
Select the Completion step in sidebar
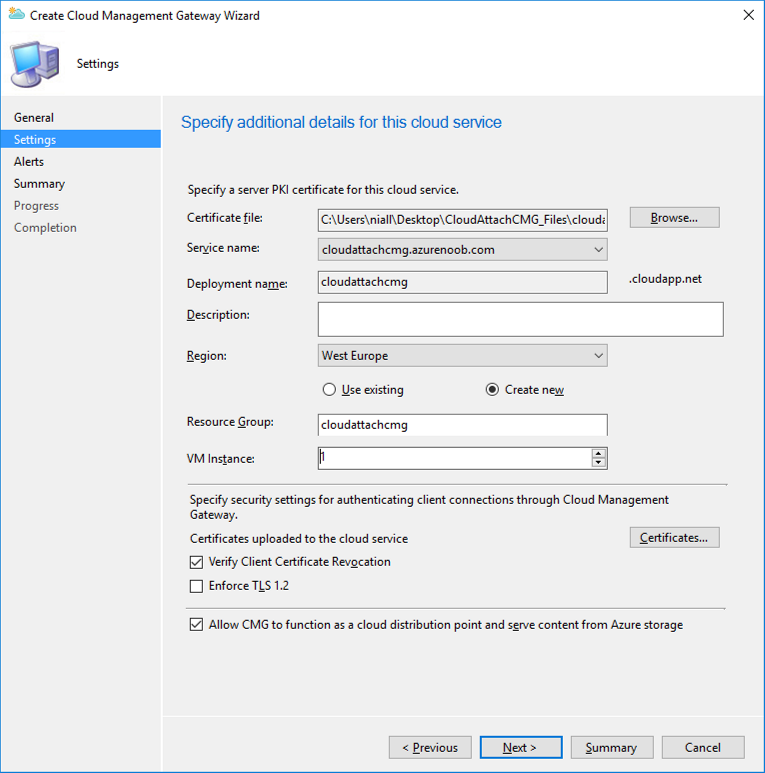pos(45,228)
